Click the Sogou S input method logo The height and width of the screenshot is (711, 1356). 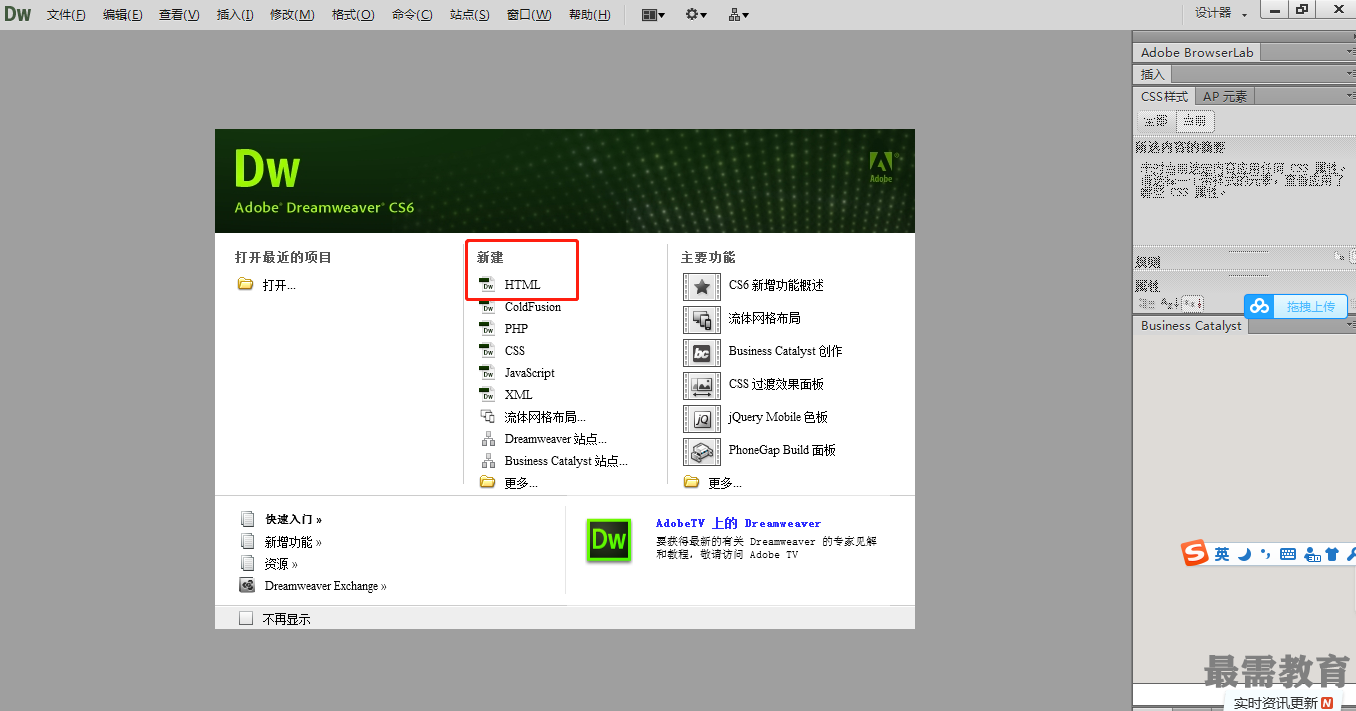point(1195,553)
